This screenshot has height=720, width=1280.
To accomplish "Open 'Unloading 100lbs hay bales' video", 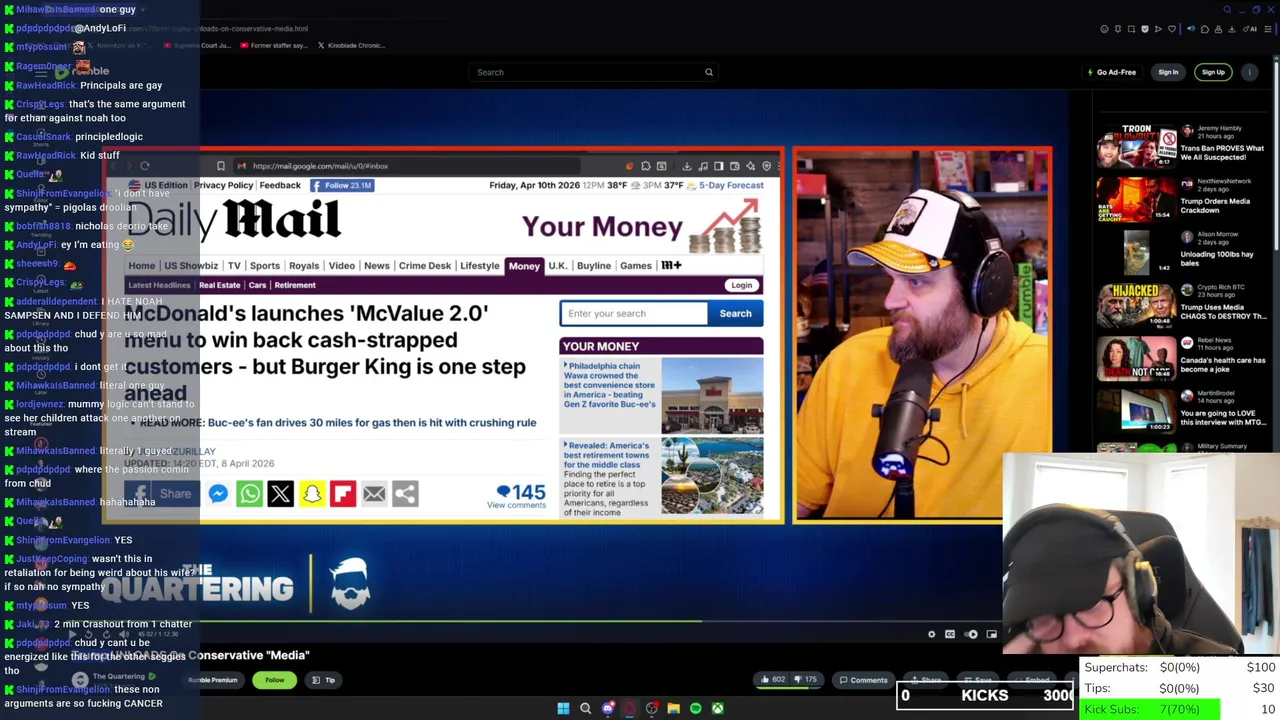I will click(1217, 258).
